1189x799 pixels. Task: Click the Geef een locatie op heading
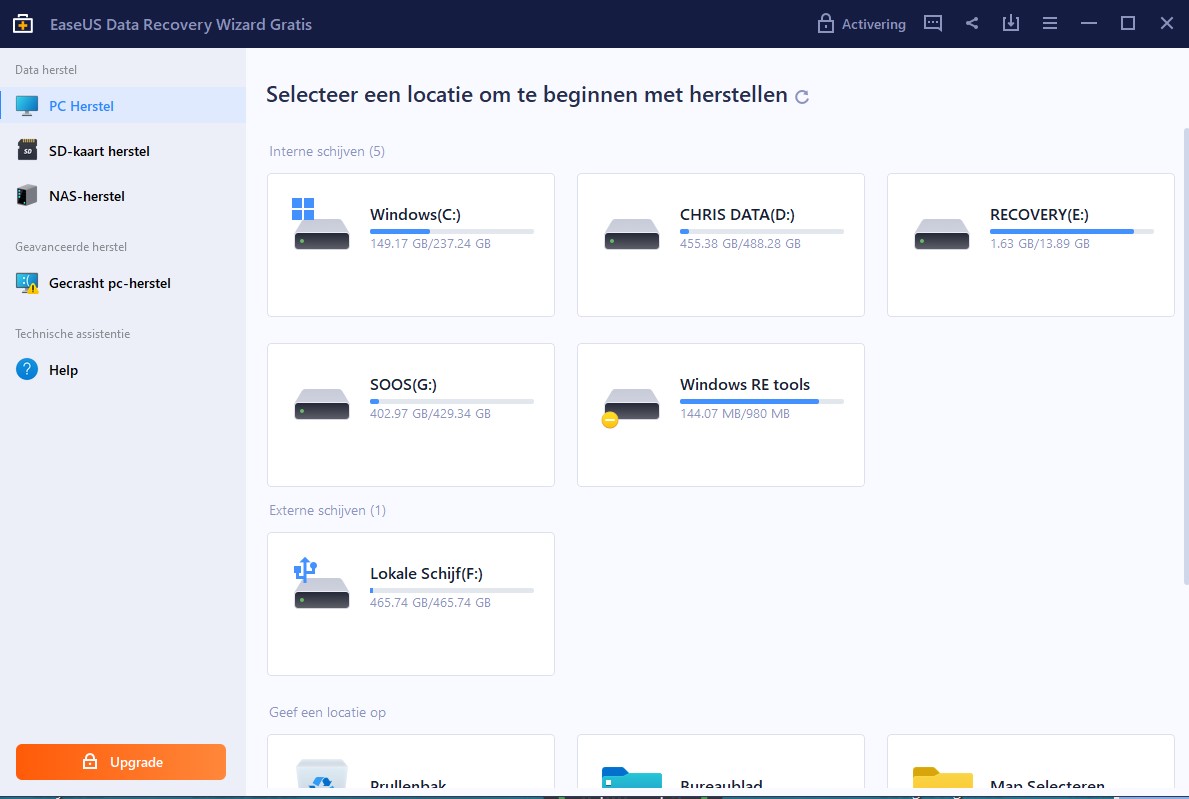point(328,712)
